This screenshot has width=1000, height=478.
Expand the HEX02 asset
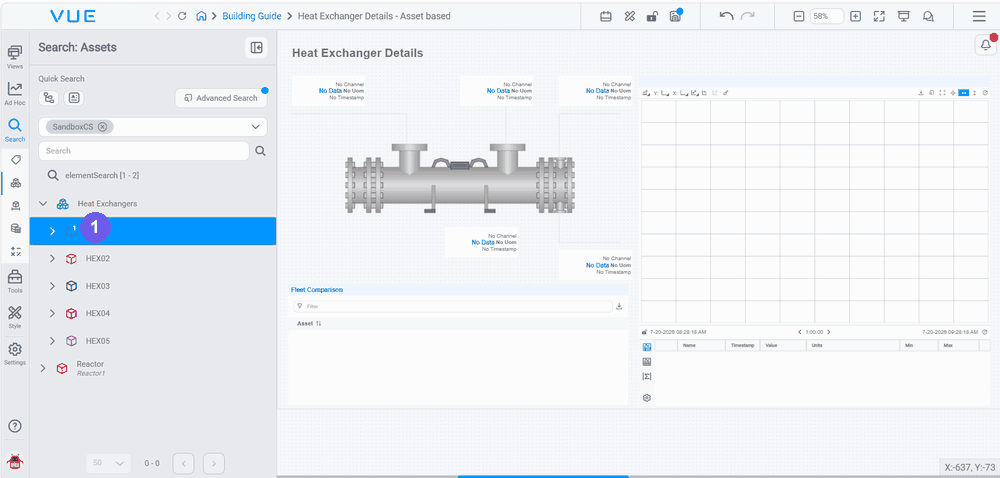pos(52,259)
